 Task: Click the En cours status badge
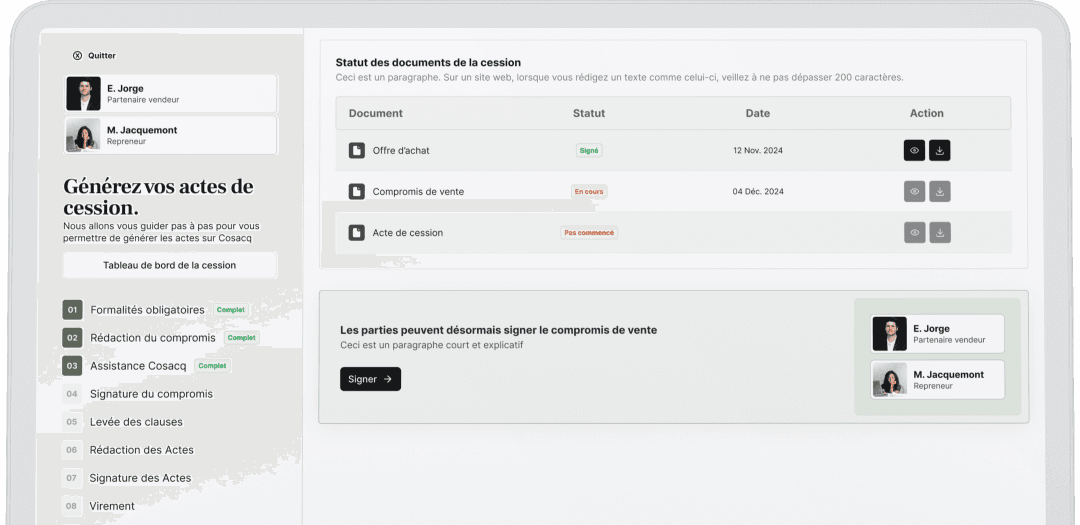(x=589, y=192)
